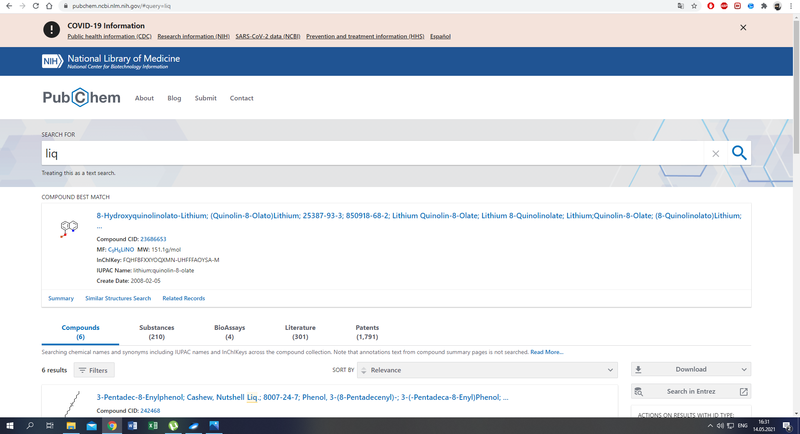Dismiss the COVID-19 information banner
This screenshot has width=800, height=434.
(743, 28)
